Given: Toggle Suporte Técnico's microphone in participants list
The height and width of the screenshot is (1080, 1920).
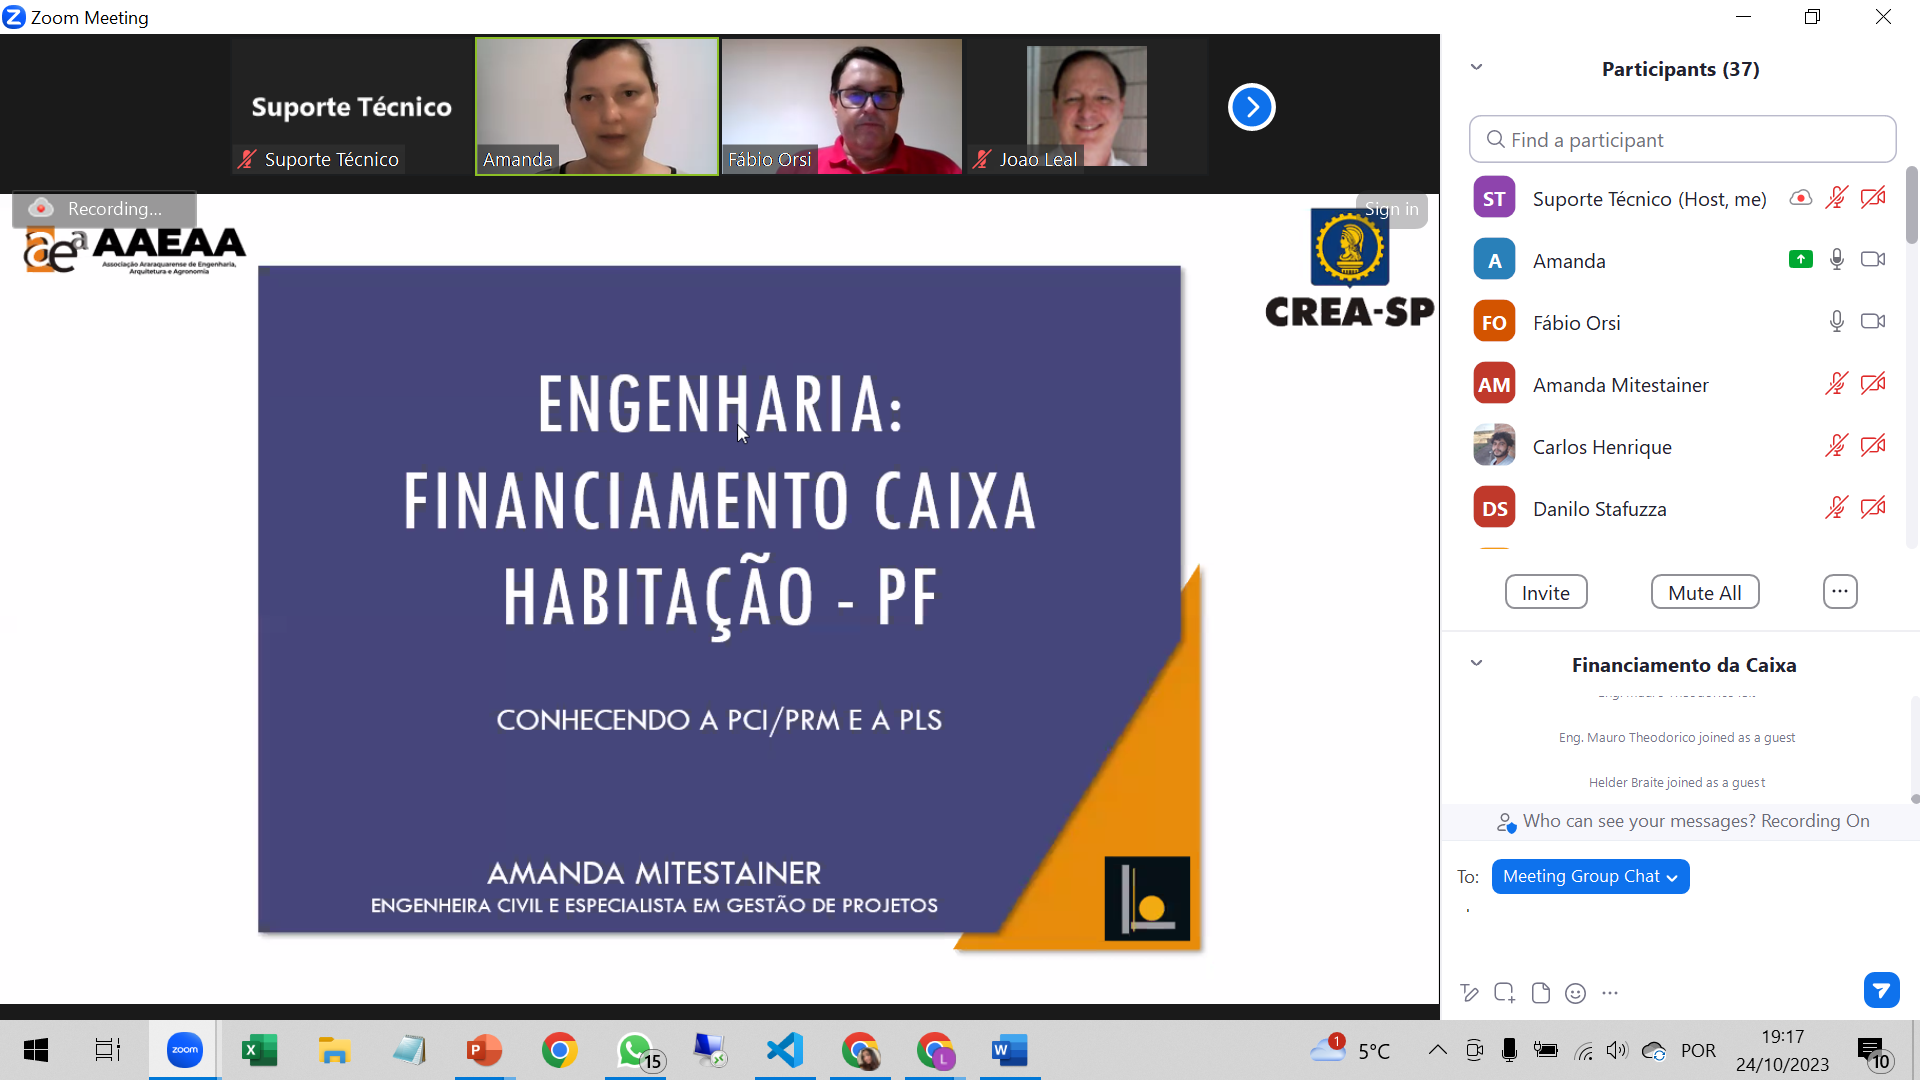Looking at the screenshot, I should (1836, 198).
